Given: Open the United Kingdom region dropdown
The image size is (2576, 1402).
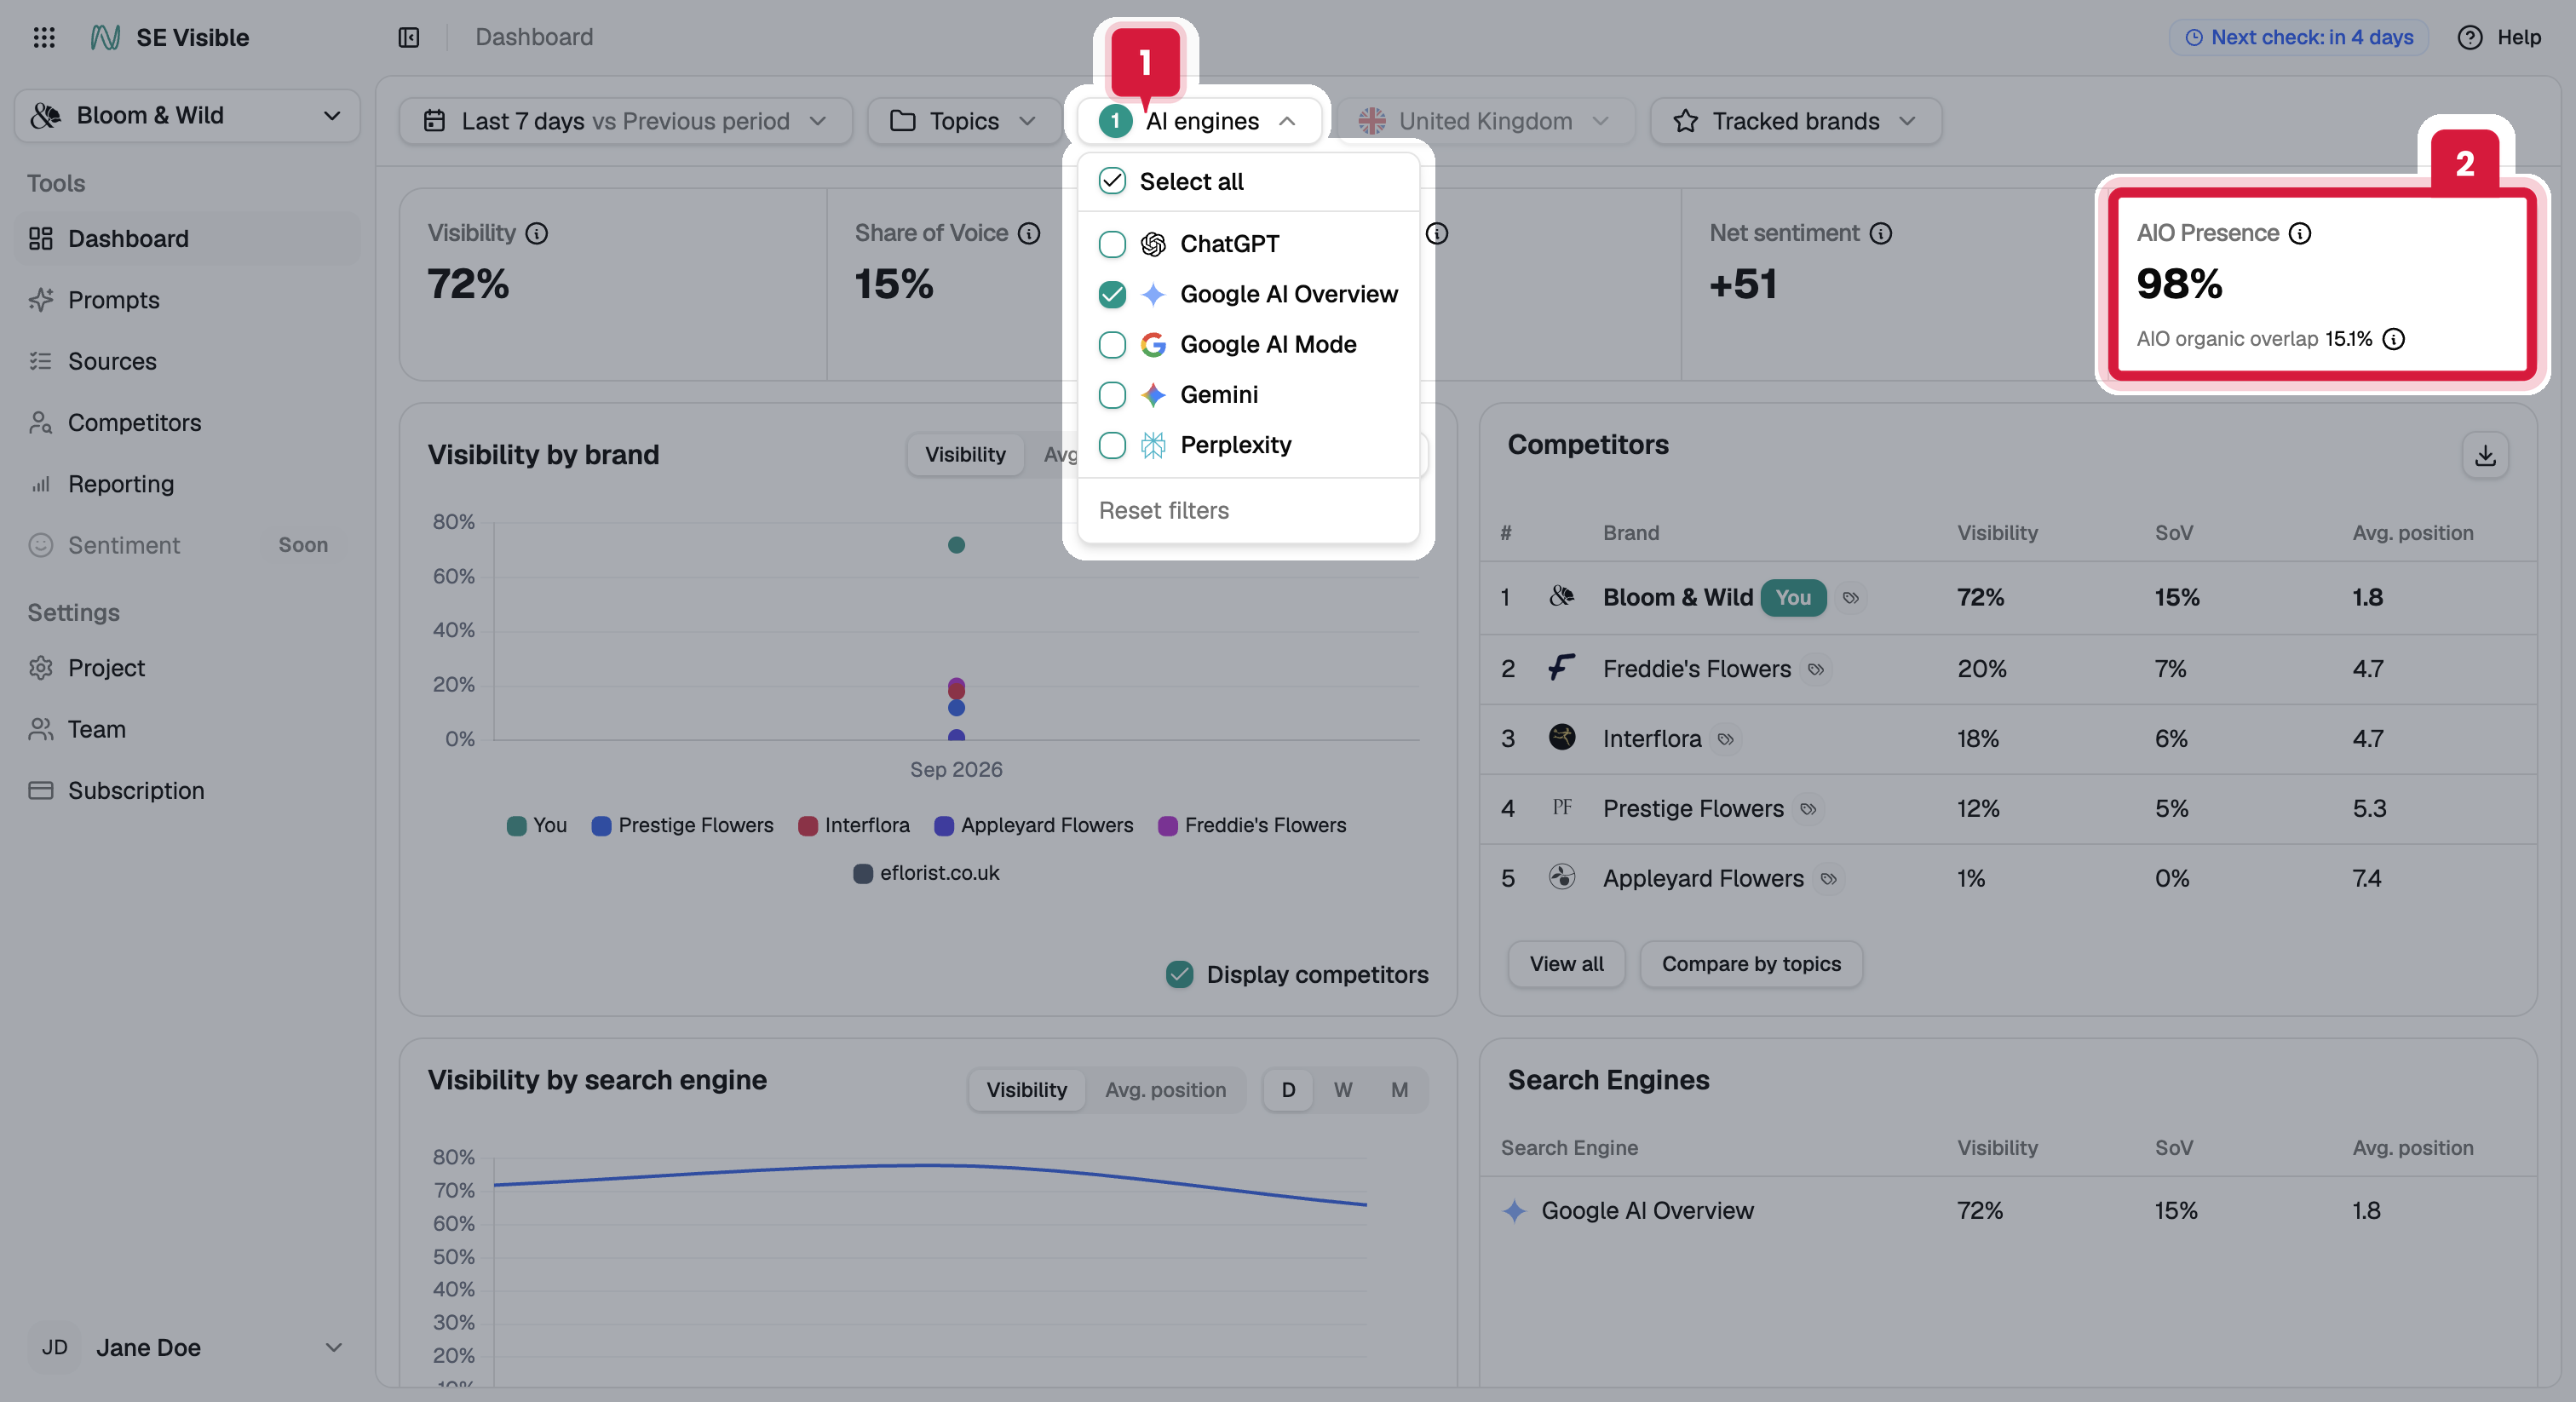Looking at the screenshot, I should (1484, 121).
